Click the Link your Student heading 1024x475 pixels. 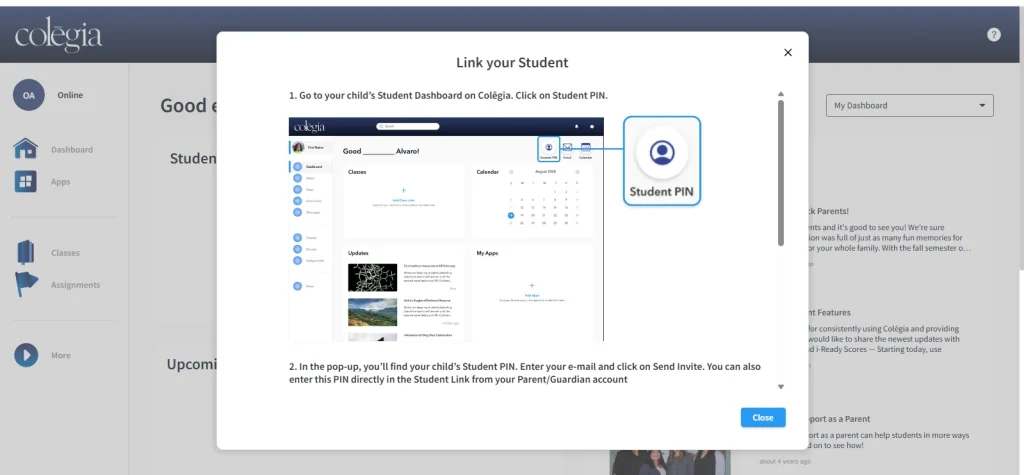pos(512,63)
